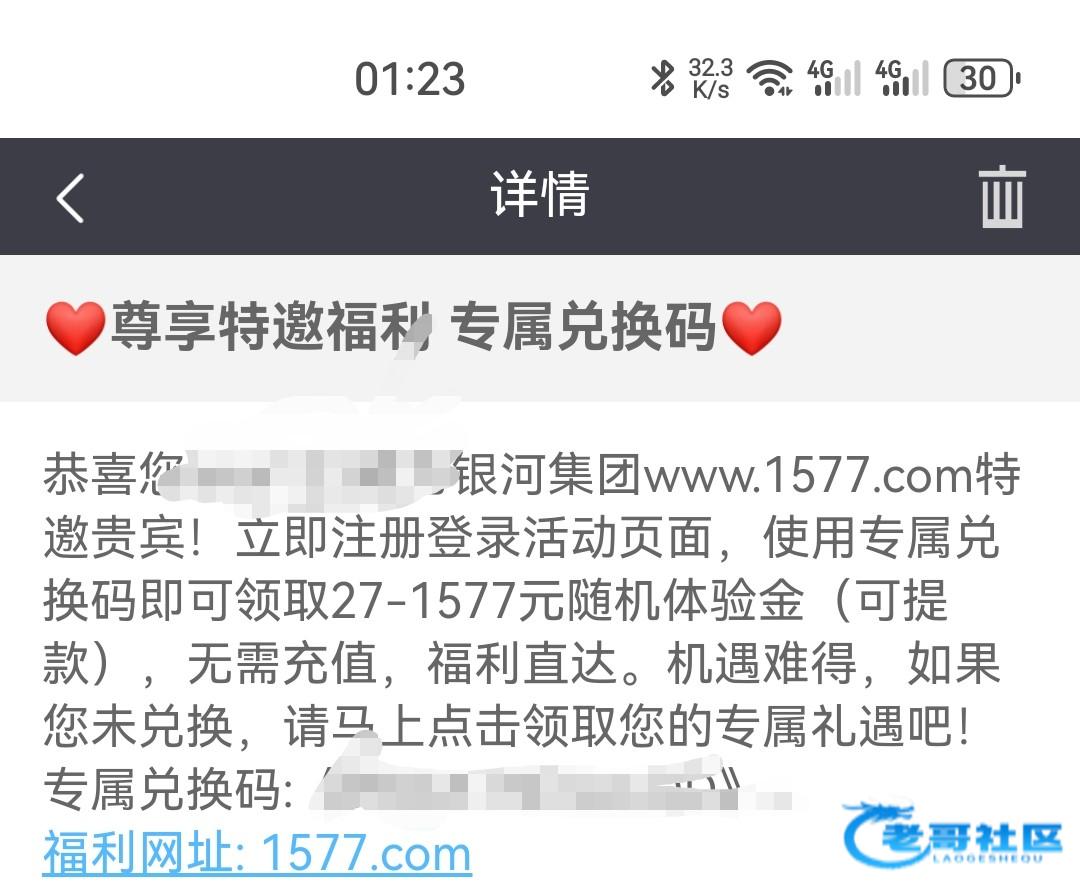This screenshot has height=896, width=1080.
Task: Tap the 老哥社区 watermark logo
Action: [953, 833]
